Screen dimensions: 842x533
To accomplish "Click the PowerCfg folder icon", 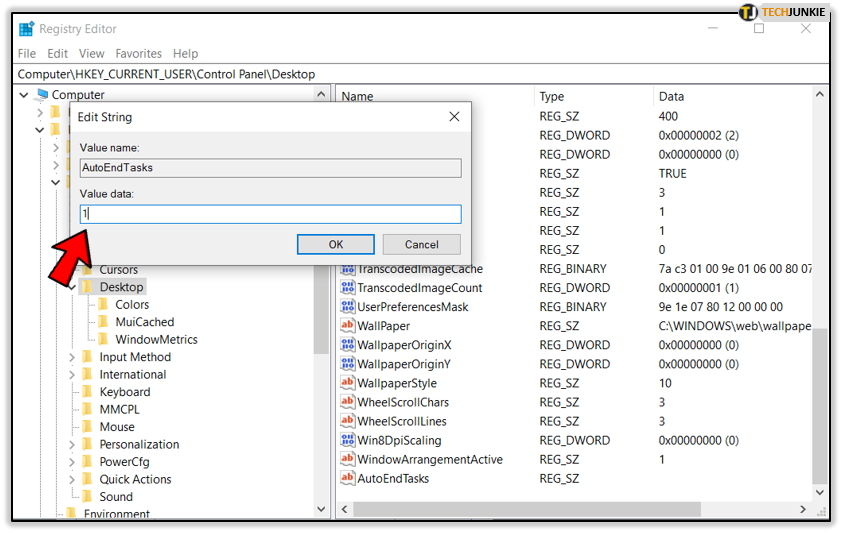I will click(88, 462).
